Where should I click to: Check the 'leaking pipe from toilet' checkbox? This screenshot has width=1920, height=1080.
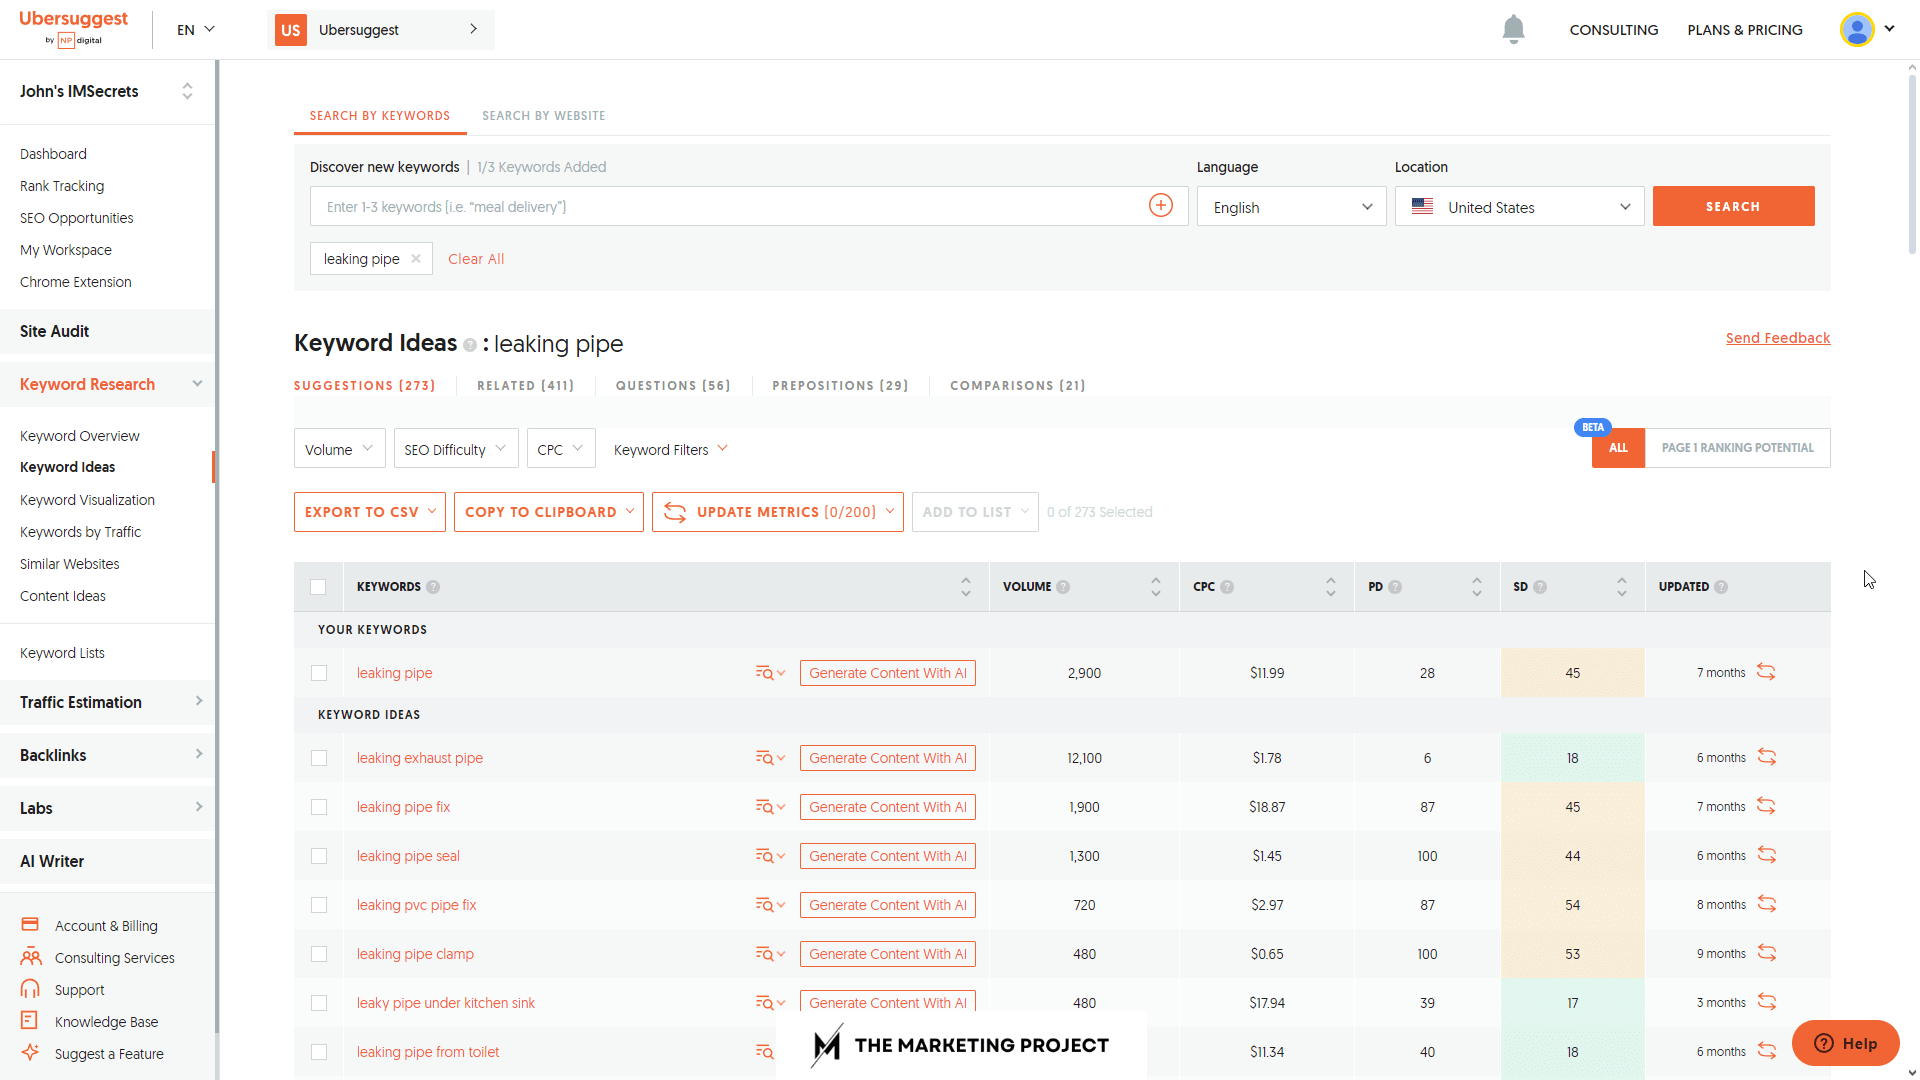(x=319, y=1052)
